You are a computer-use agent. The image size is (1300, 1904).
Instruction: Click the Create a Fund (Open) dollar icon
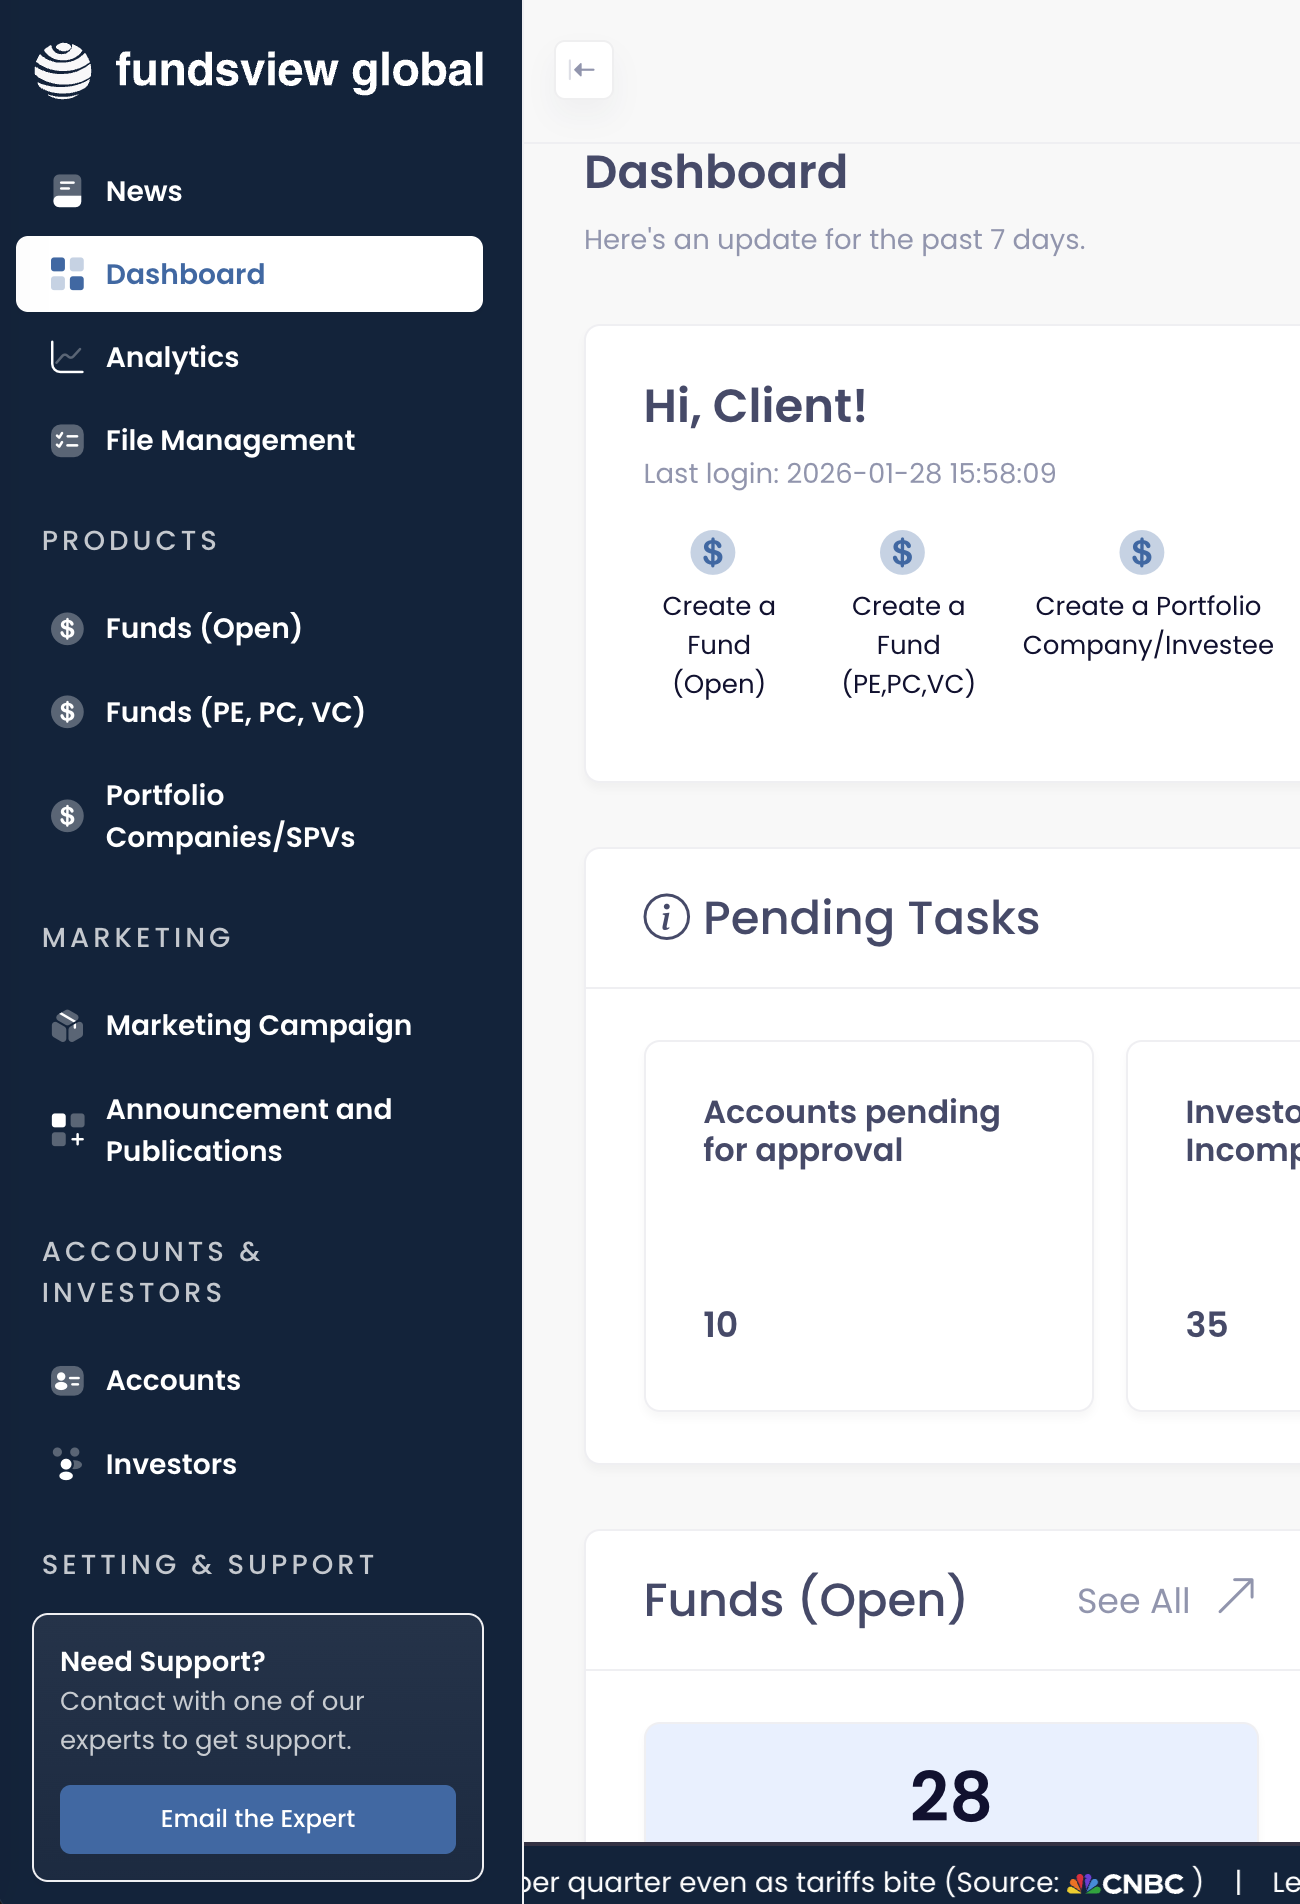click(712, 552)
